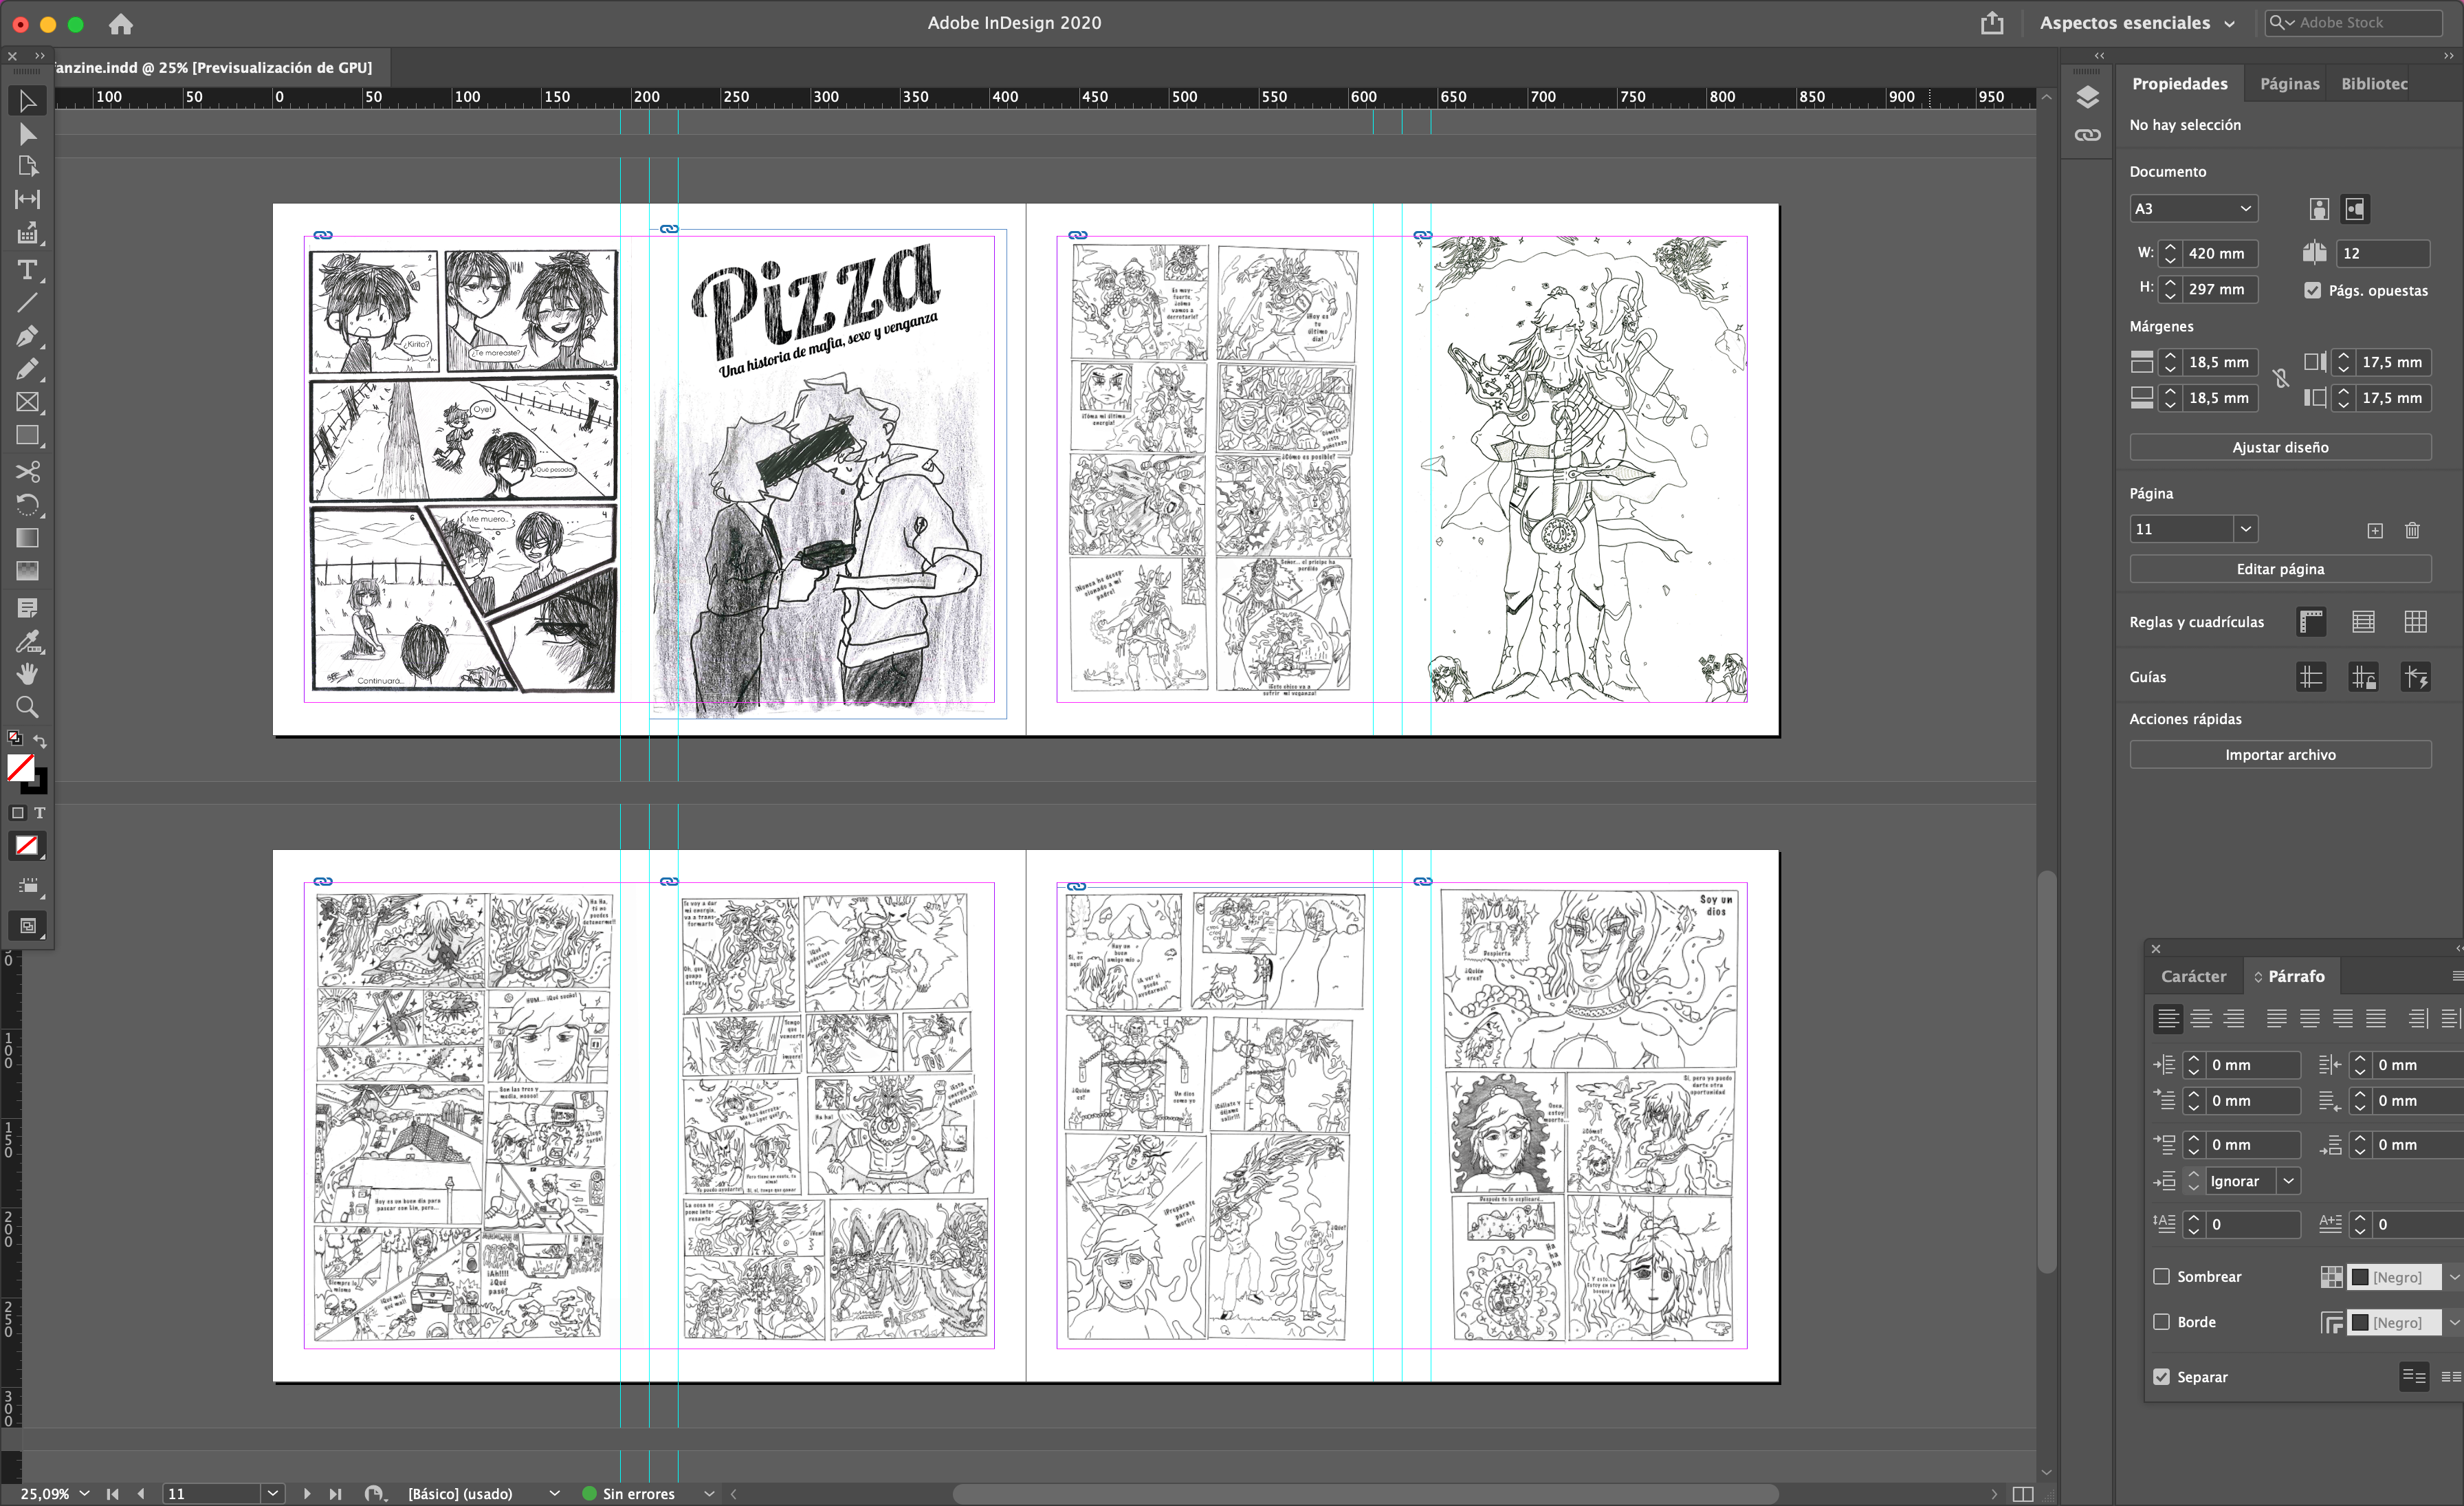
Task: Open the Ignorar drop cap dropdown
Action: tap(2288, 1181)
